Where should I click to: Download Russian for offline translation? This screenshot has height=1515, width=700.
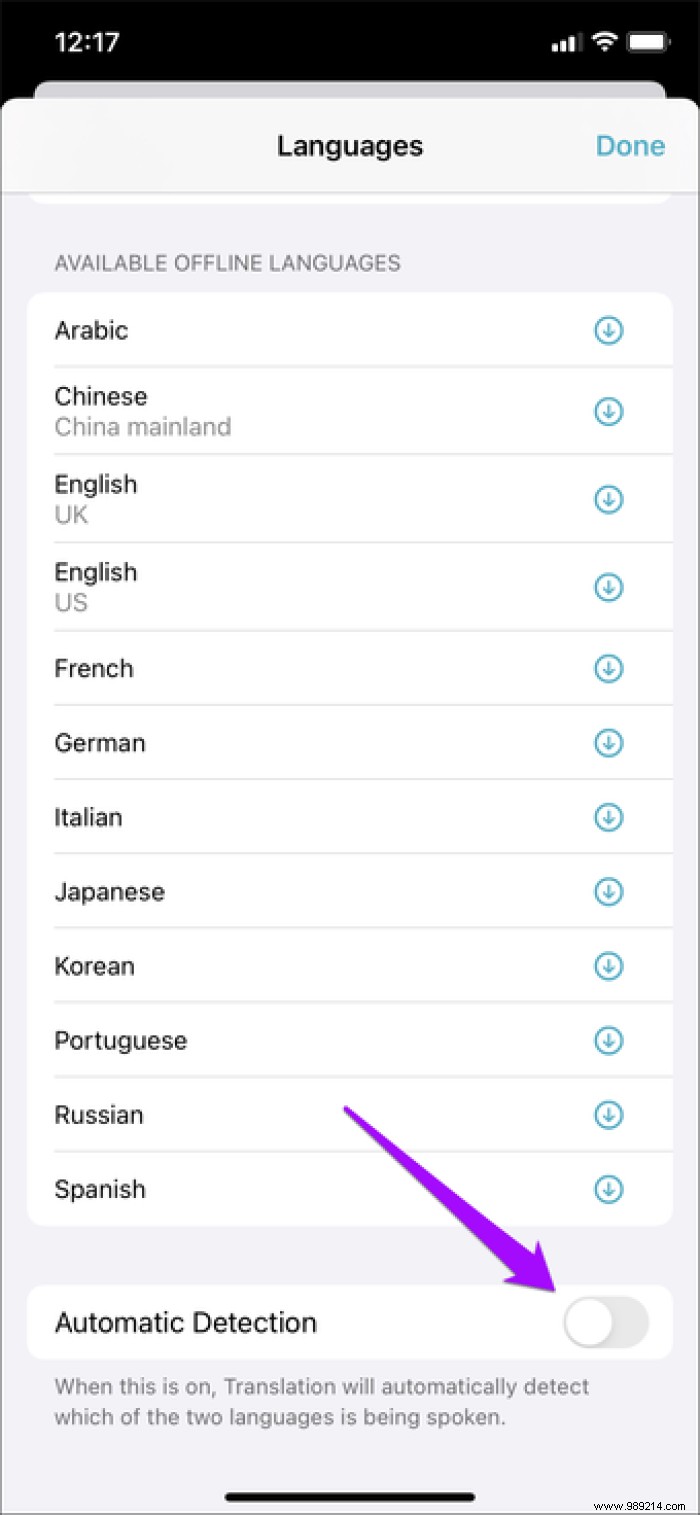click(x=608, y=1115)
